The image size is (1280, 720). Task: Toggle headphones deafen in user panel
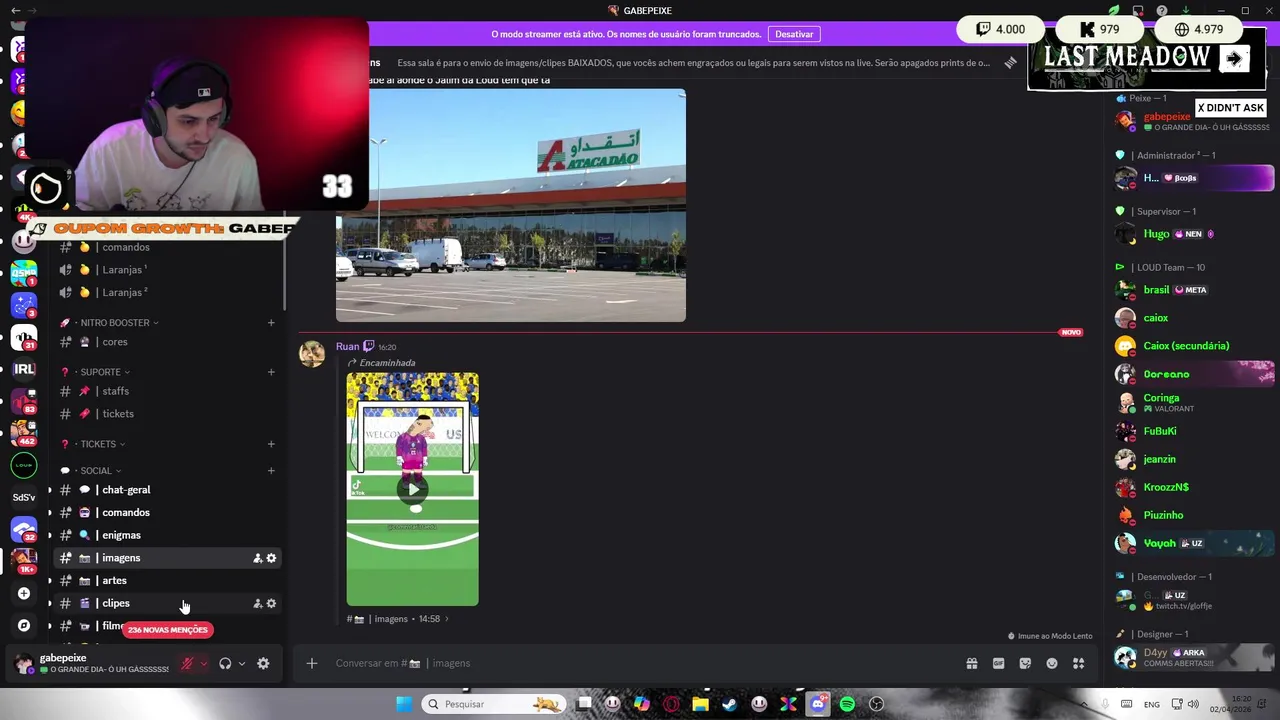coord(225,664)
